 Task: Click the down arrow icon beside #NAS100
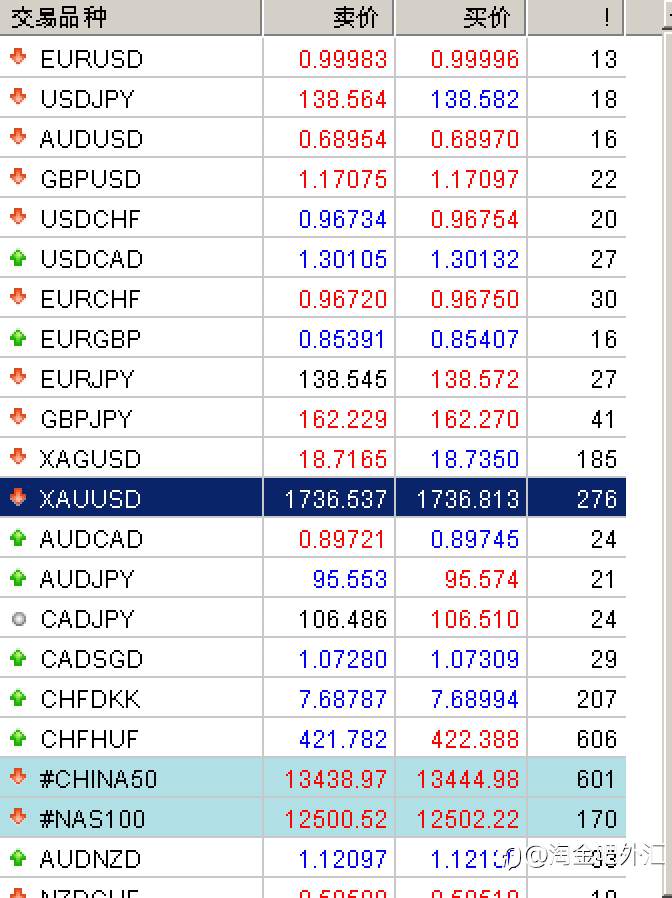(x=18, y=817)
